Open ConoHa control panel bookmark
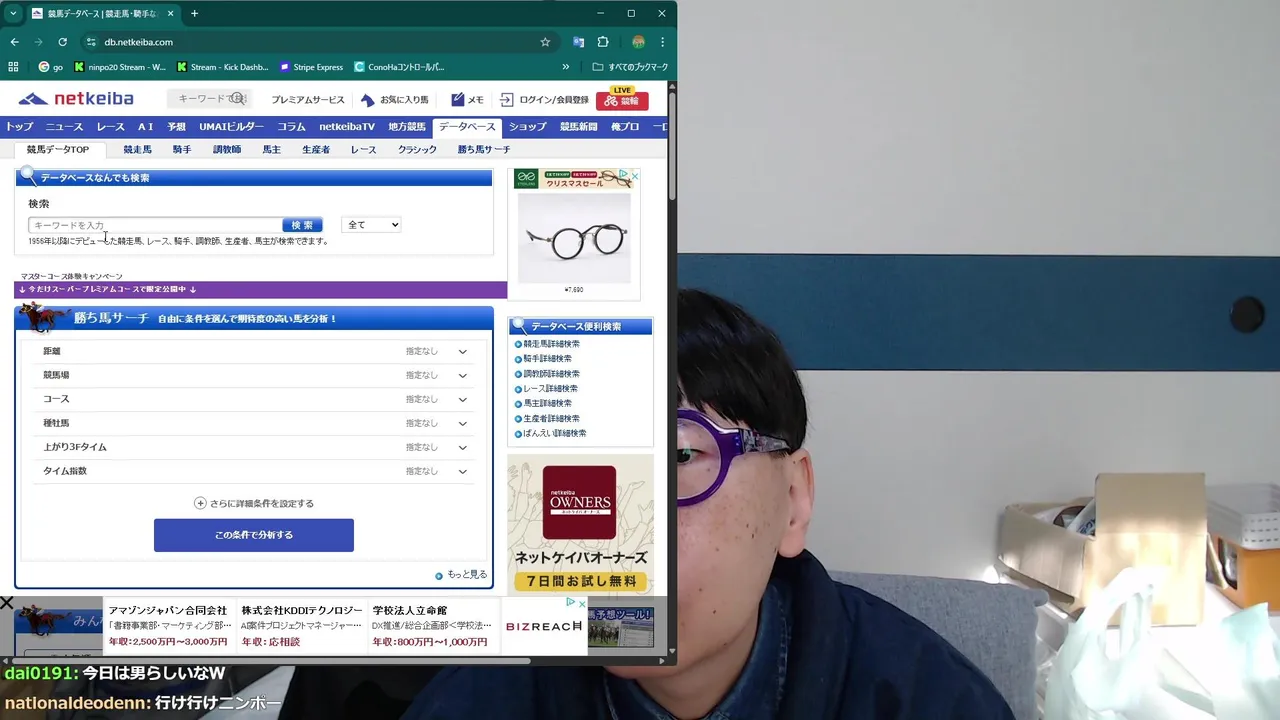This screenshot has height=720, width=1280. click(399, 67)
